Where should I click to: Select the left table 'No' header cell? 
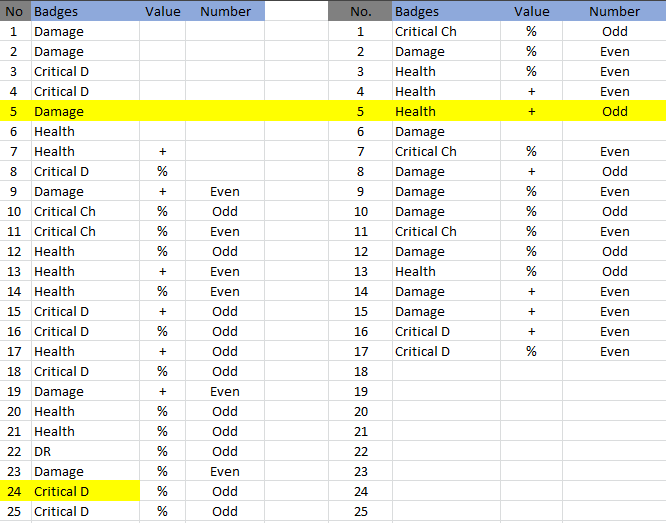(x=15, y=11)
